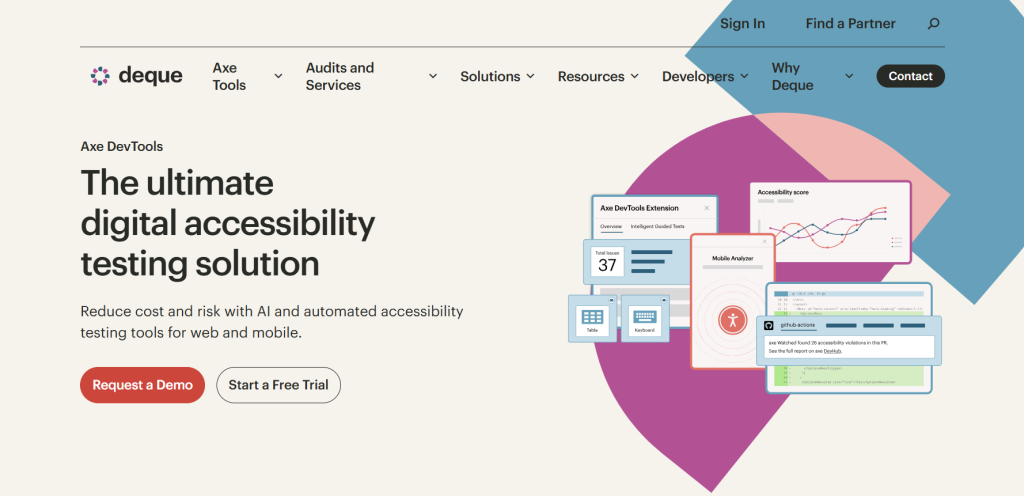Close the Axe DevTools Extension illustration panel

coord(706,208)
